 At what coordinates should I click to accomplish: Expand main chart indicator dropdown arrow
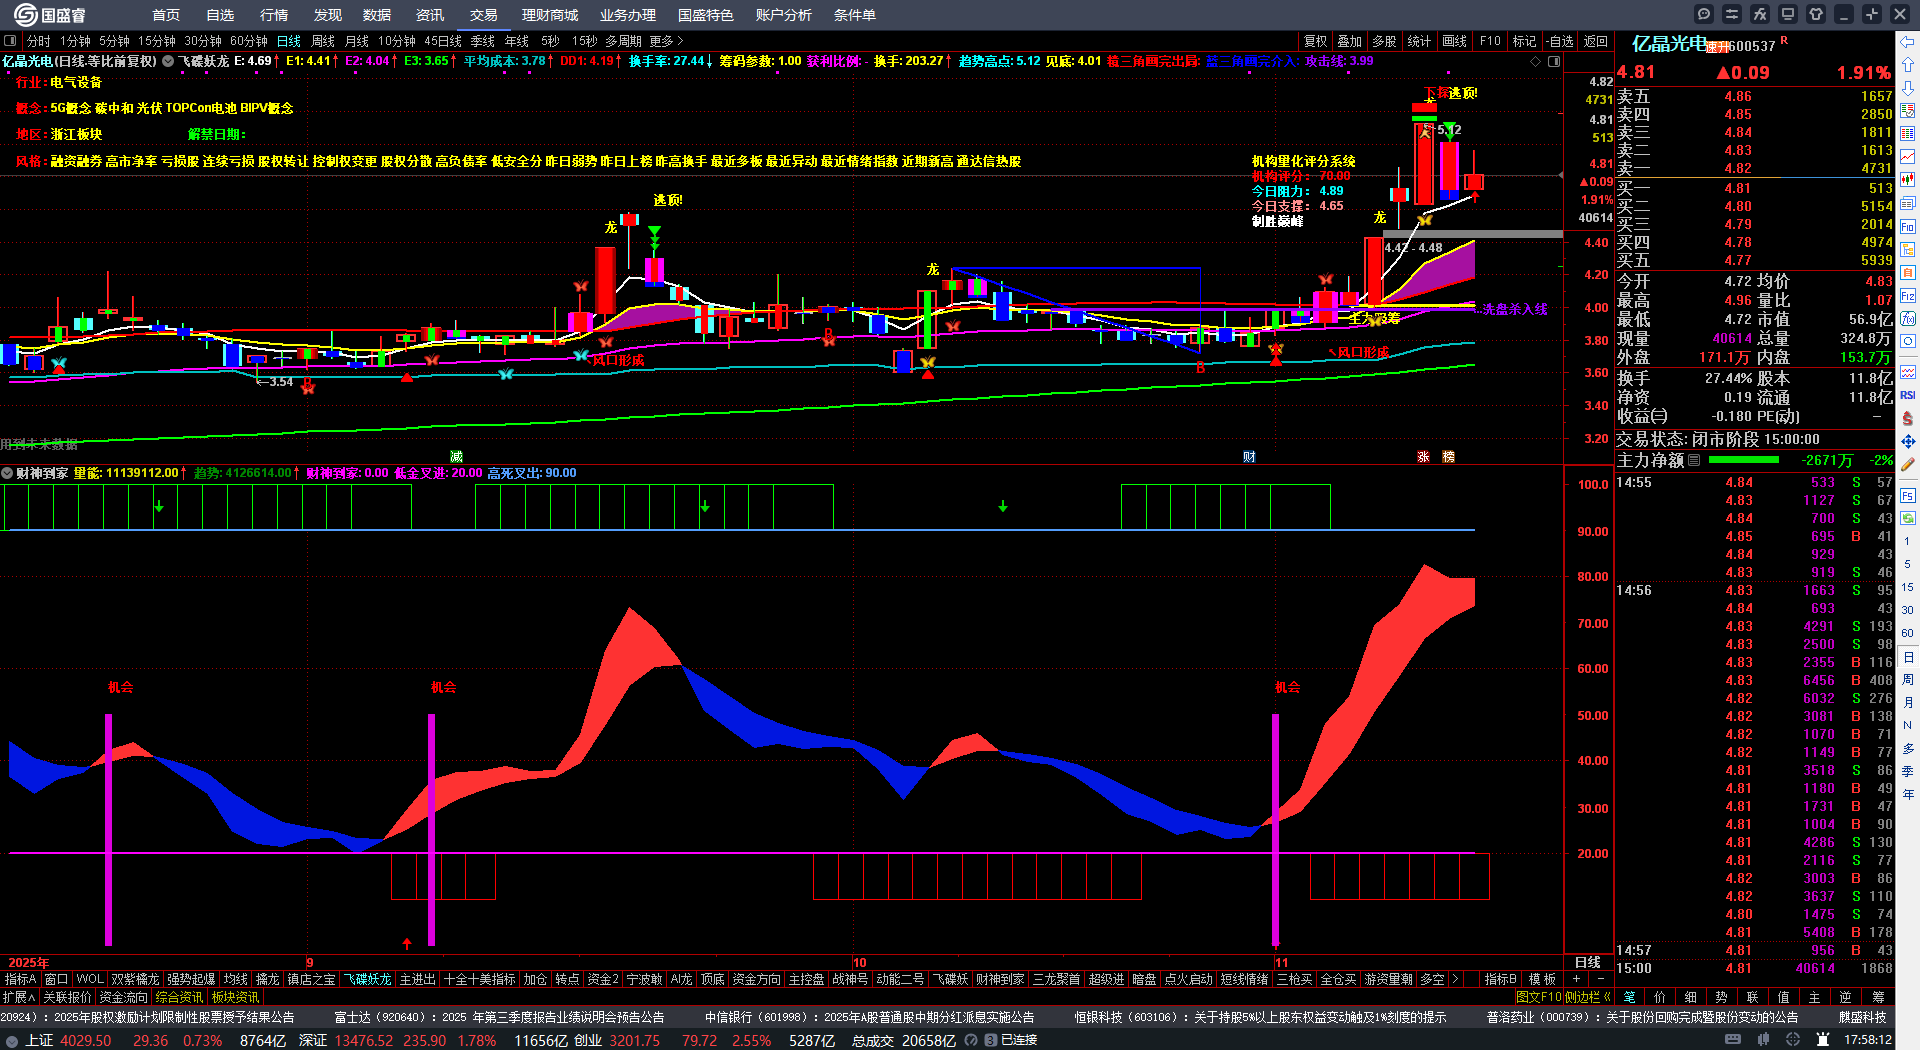pyautogui.click(x=168, y=61)
